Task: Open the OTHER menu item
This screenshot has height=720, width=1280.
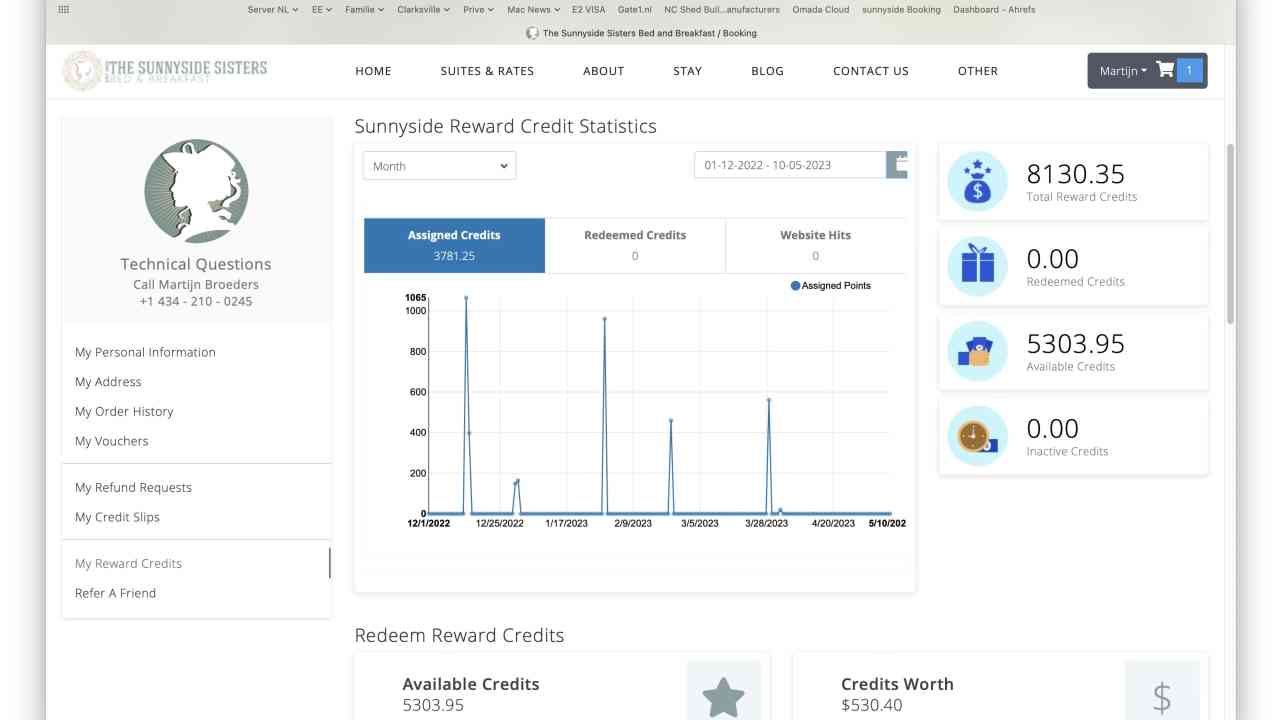Action: (x=978, y=71)
